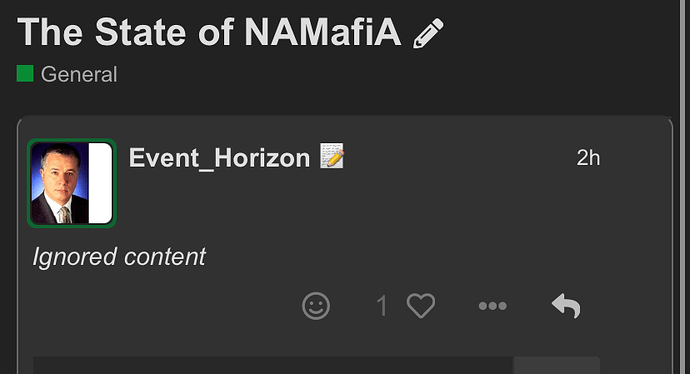Reply to post using the curved arrow

(x=566, y=306)
